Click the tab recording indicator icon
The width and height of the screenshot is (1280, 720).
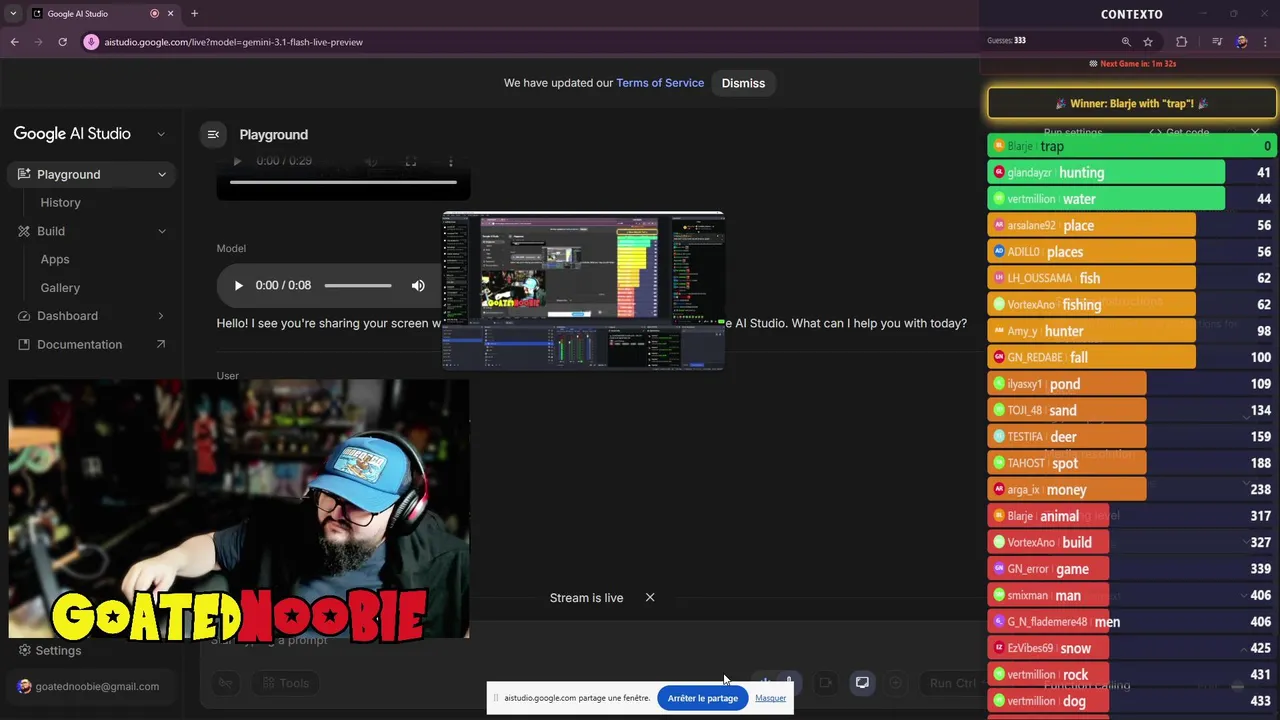pyautogui.click(x=154, y=13)
